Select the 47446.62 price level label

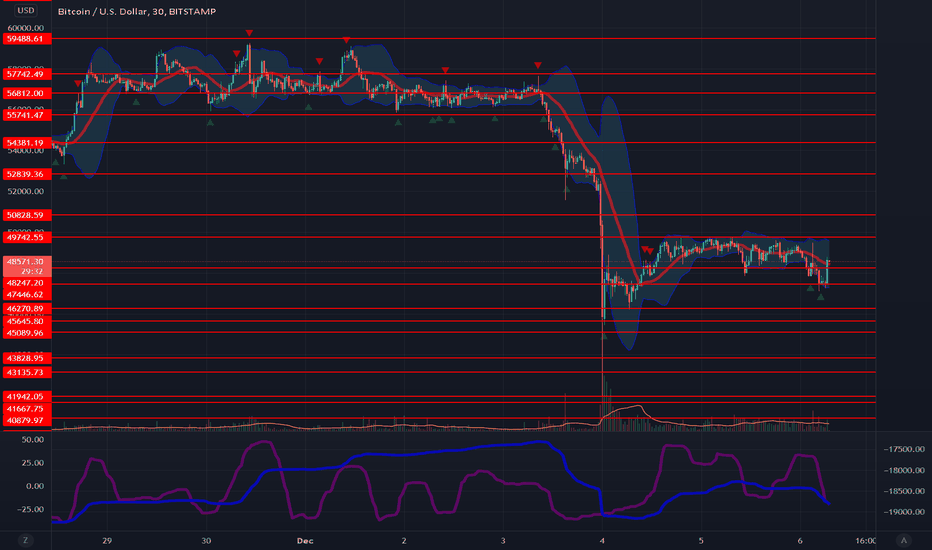pyautogui.click(x=27, y=294)
